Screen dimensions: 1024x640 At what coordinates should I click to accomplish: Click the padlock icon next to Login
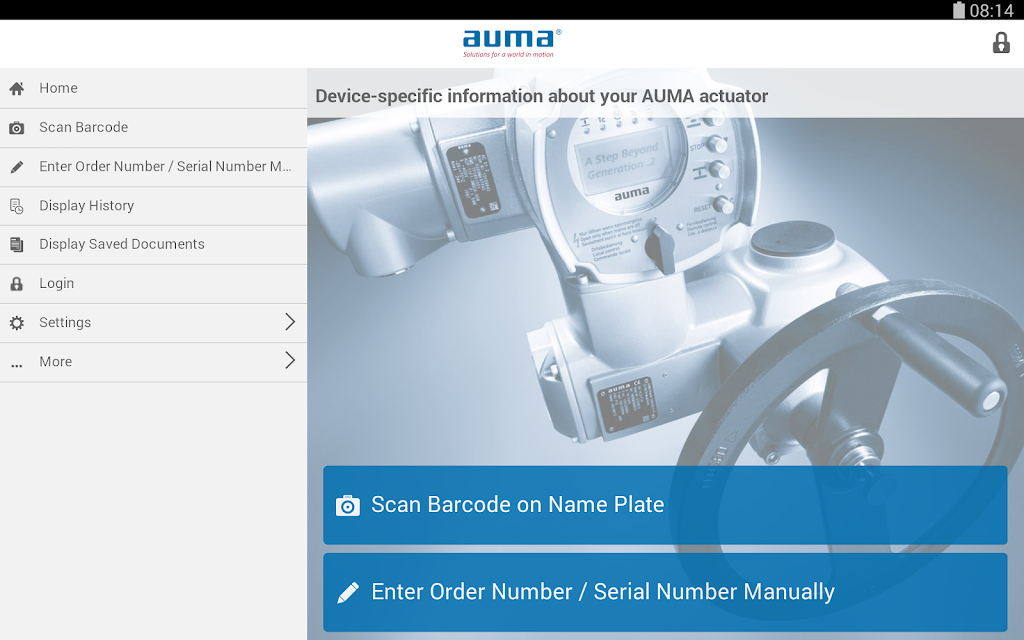pos(17,284)
